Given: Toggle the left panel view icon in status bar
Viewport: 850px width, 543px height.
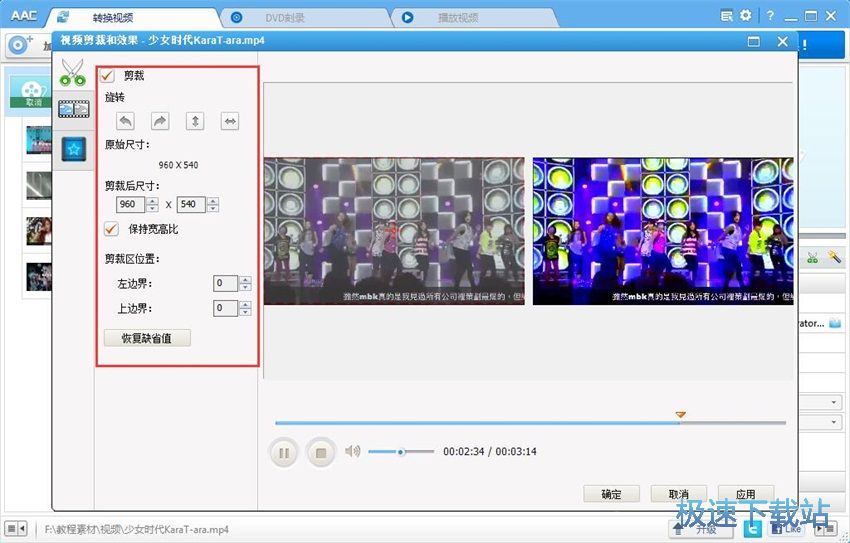Looking at the screenshot, I should pyautogui.click(x=16, y=528).
